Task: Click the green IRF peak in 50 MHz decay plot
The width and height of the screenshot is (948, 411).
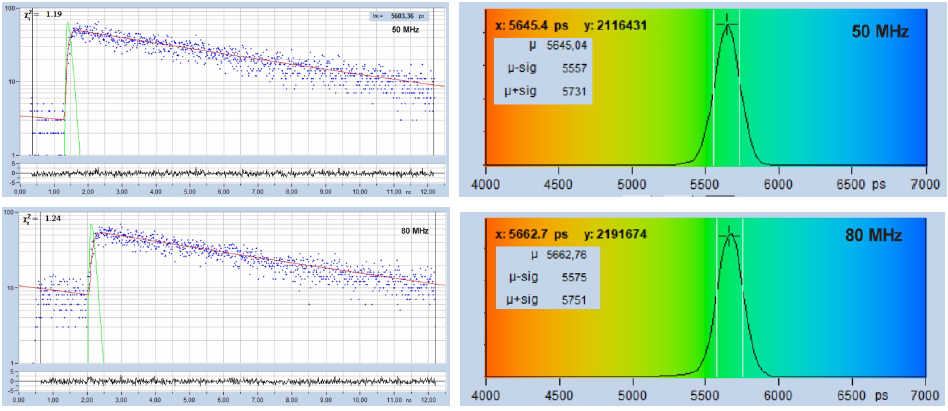Action: pos(69,32)
